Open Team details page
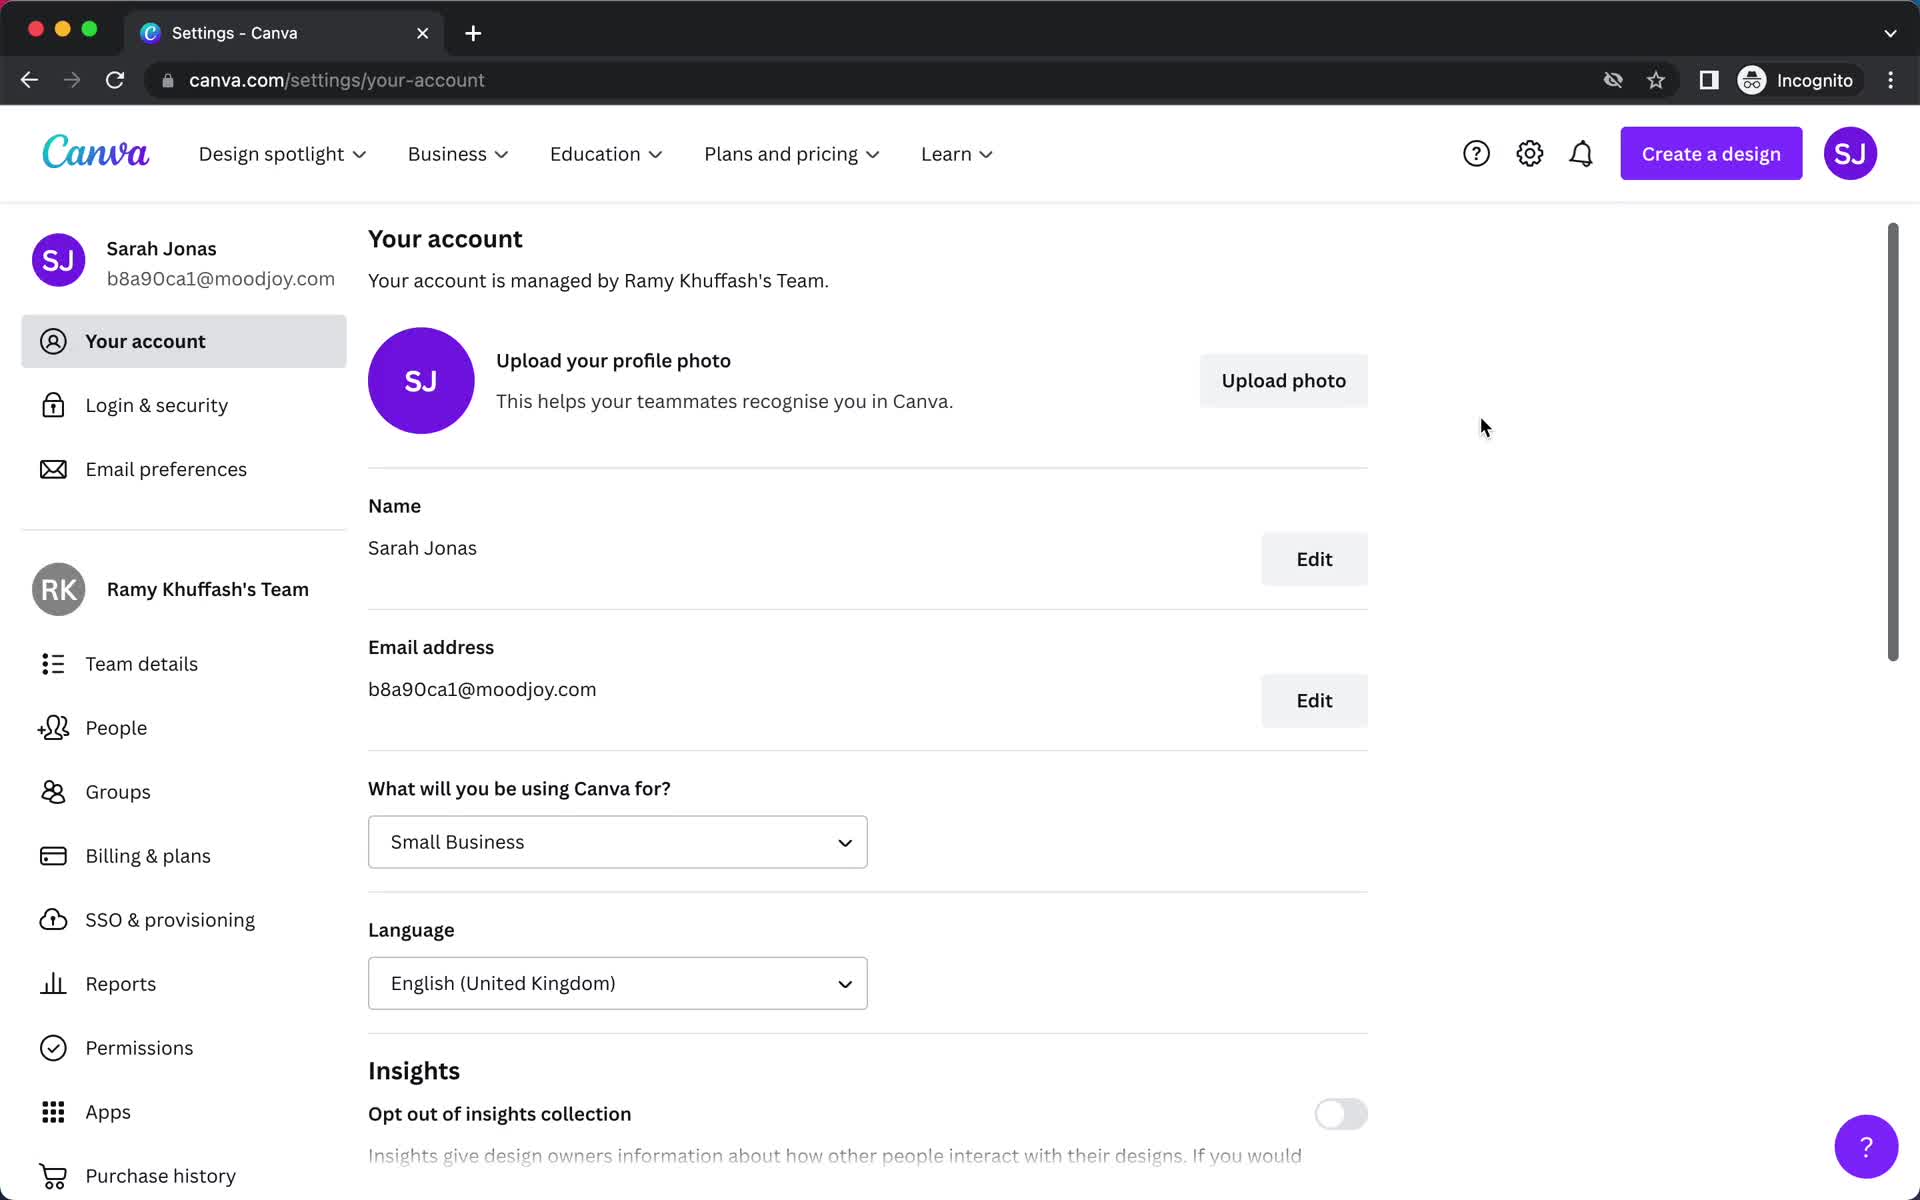The width and height of the screenshot is (1920, 1200). [184, 664]
